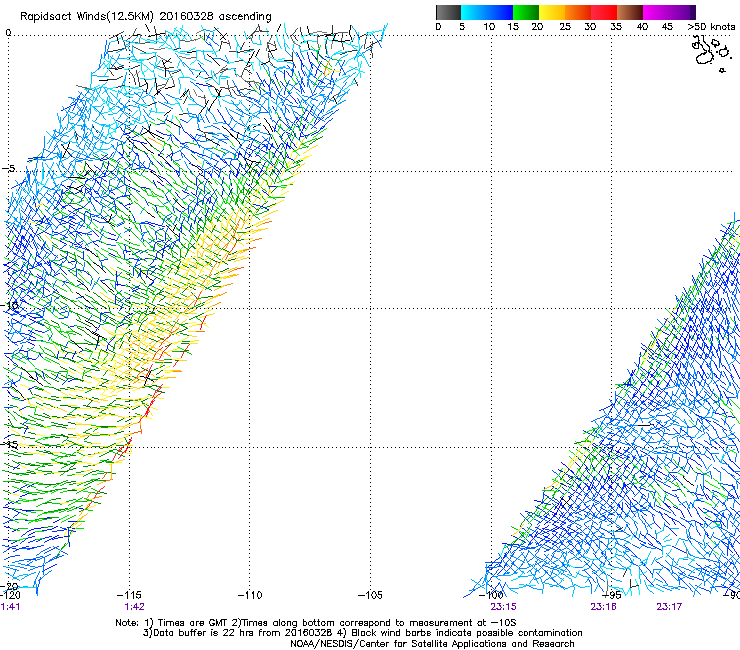Click the "35" label under the color bar
The width and height of the screenshot is (740, 650).
[616, 26]
